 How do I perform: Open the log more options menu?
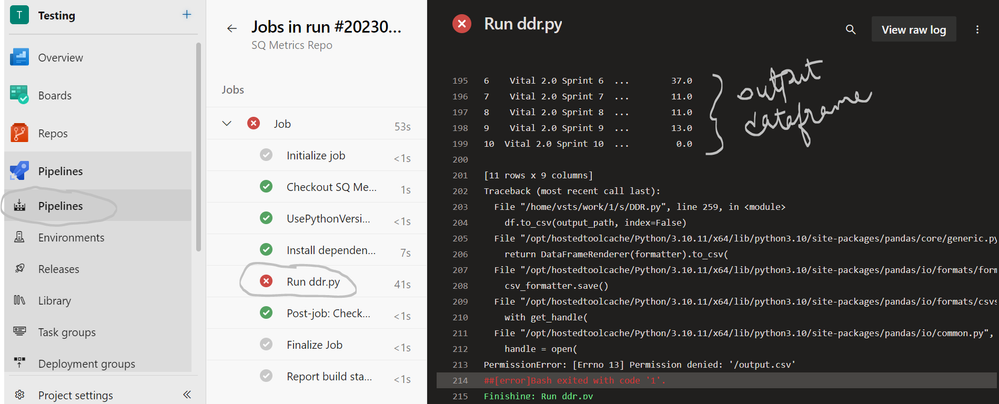977,29
